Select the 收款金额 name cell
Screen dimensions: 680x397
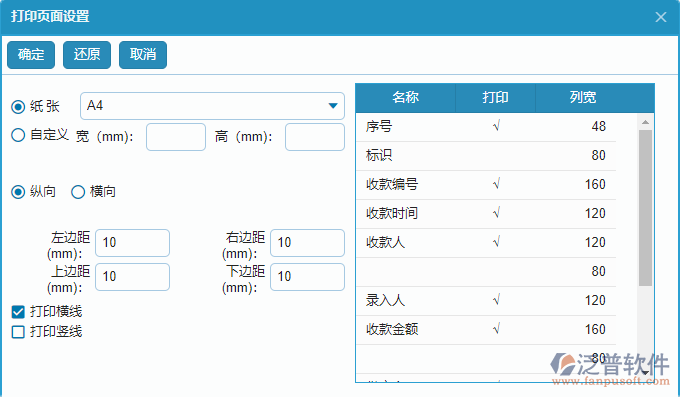tap(405, 329)
